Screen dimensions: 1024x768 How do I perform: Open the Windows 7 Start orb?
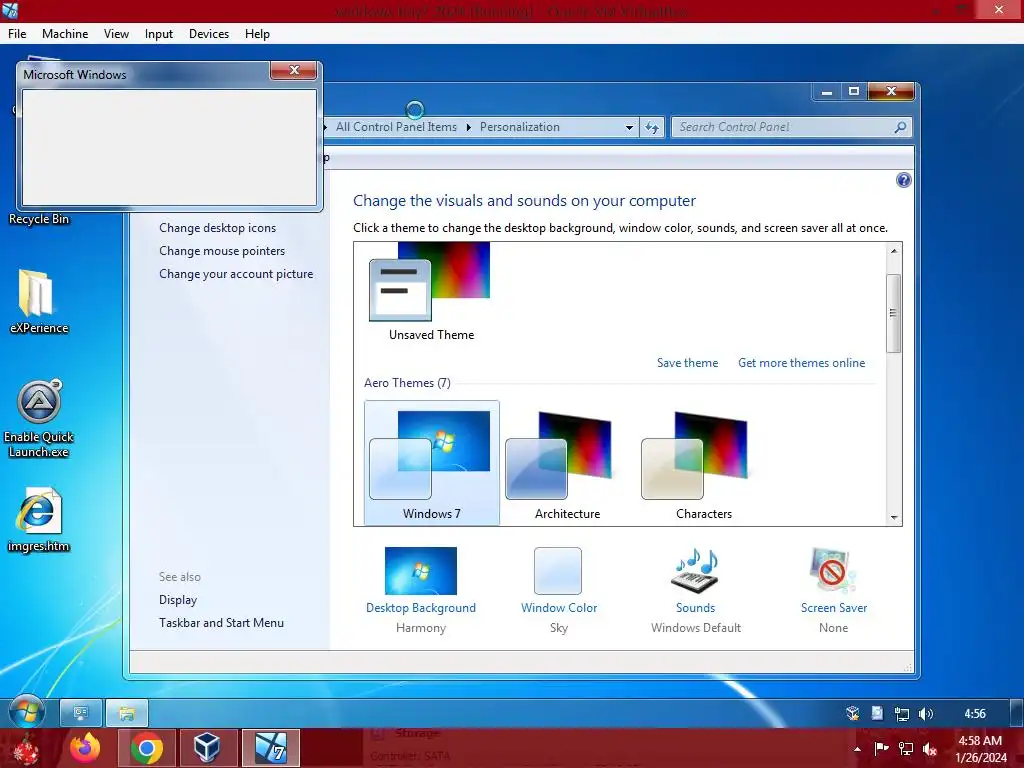(x=27, y=712)
